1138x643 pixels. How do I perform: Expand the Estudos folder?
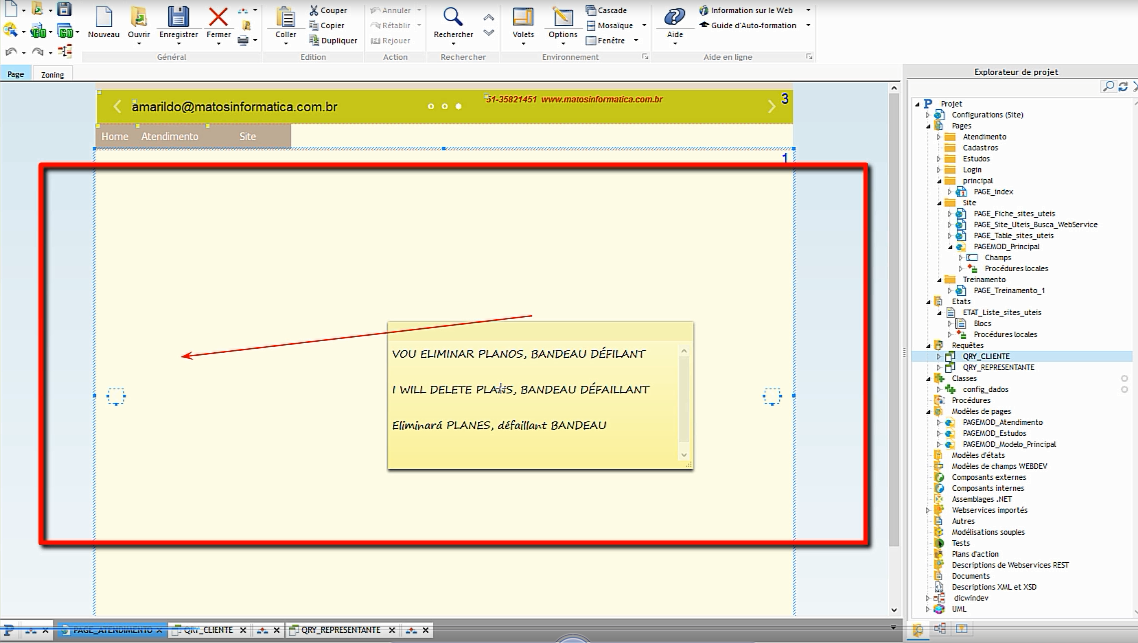pos(938,158)
